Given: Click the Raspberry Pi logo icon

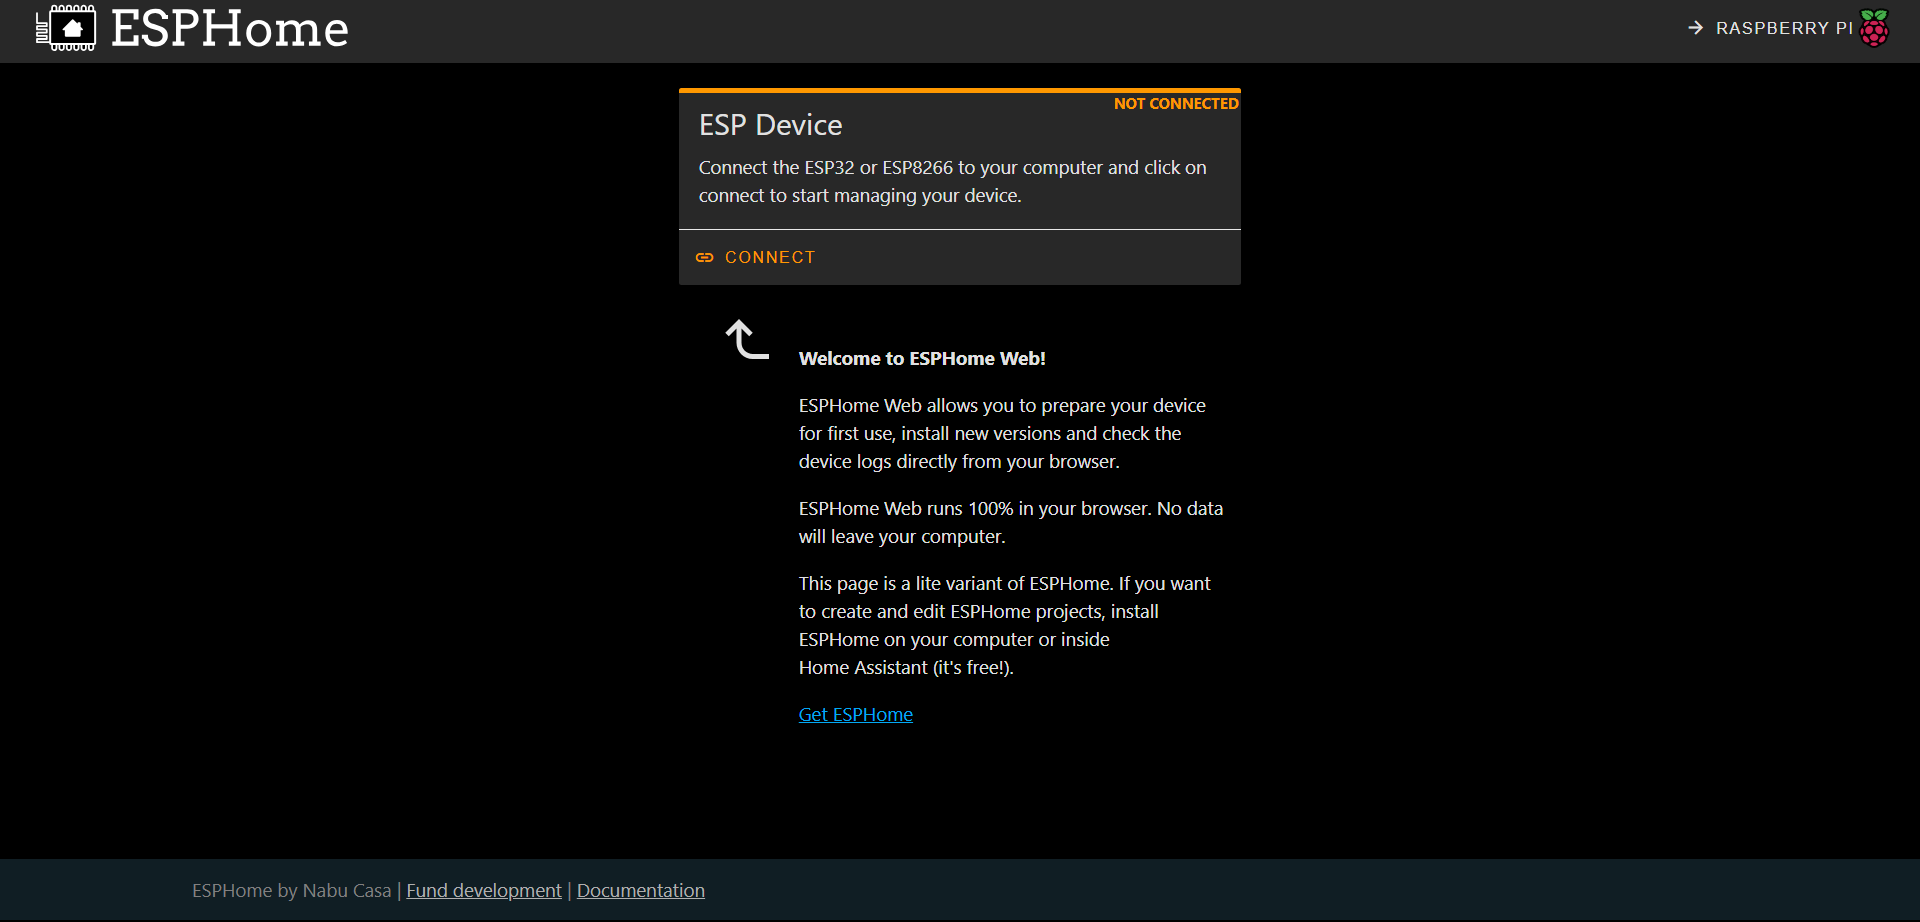Looking at the screenshot, I should point(1874,28).
